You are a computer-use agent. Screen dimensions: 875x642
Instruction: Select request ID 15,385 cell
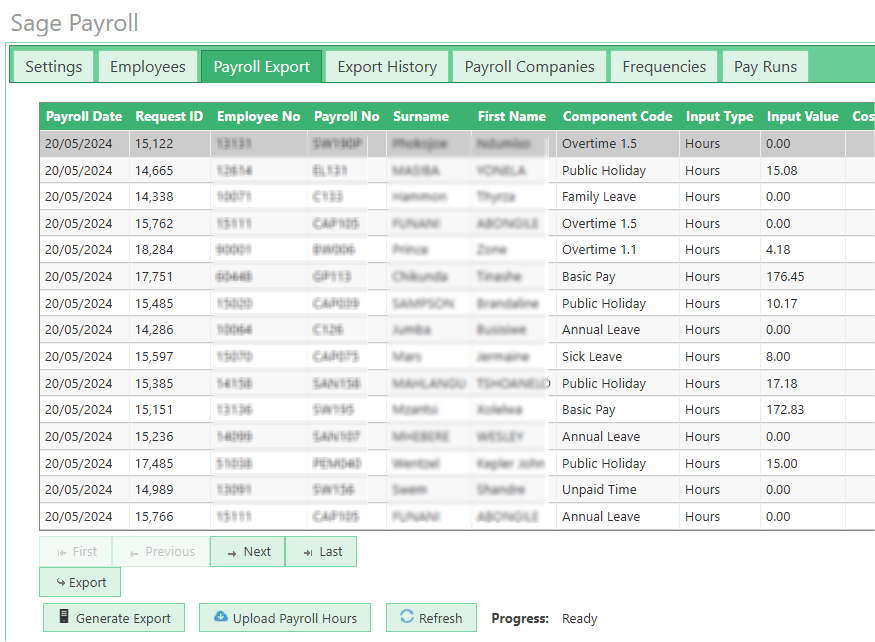point(170,384)
